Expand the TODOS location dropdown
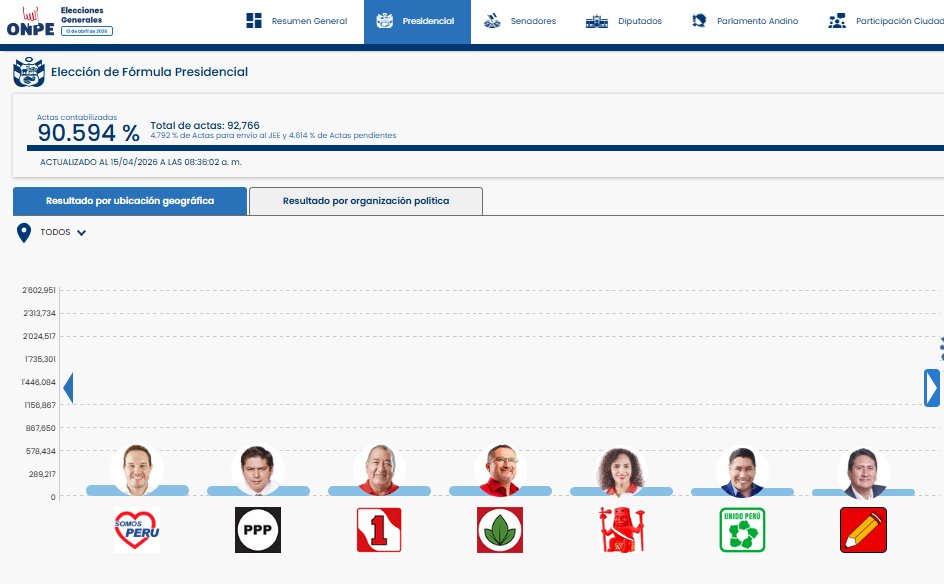The width and height of the screenshot is (944, 584). [63, 232]
